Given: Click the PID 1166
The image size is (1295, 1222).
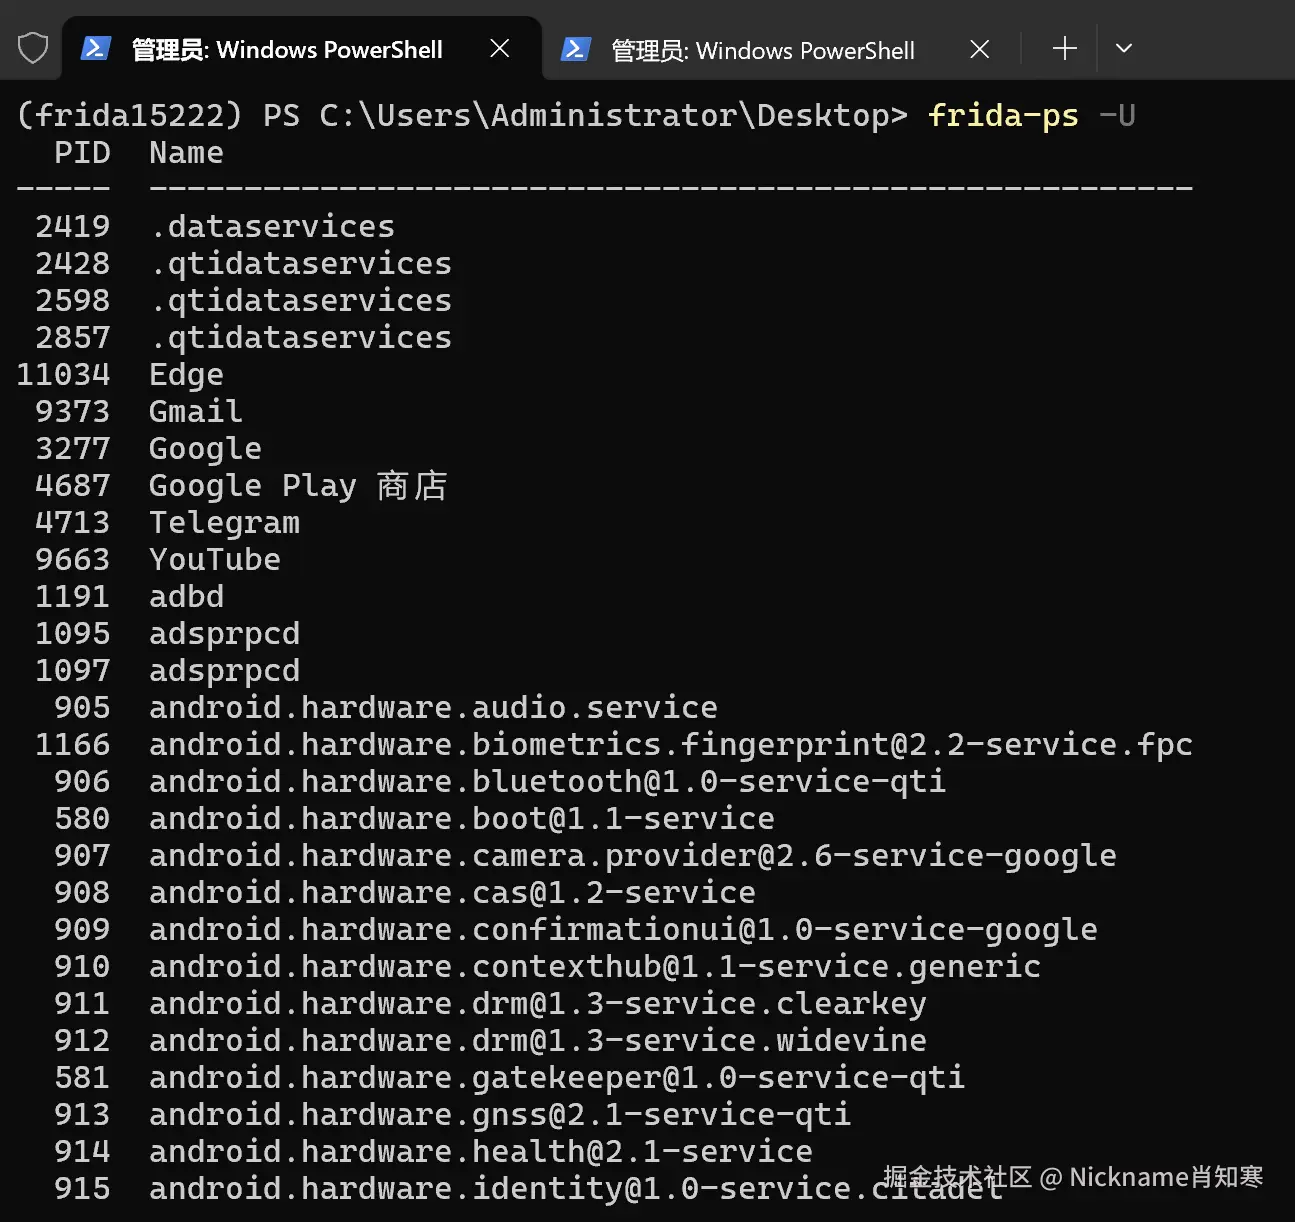Looking at the screenshot, I should (73, 745).
